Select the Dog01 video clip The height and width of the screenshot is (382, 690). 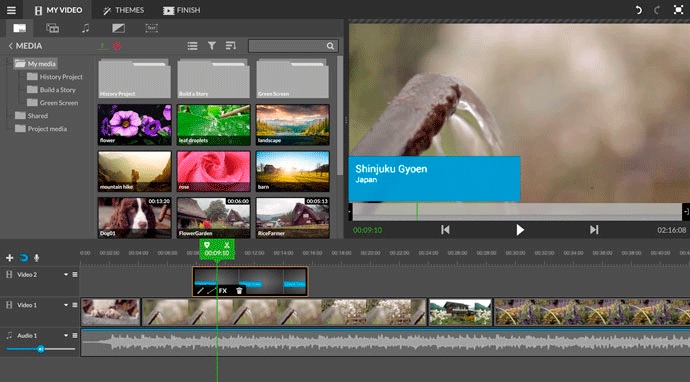[x=134, y=217]
